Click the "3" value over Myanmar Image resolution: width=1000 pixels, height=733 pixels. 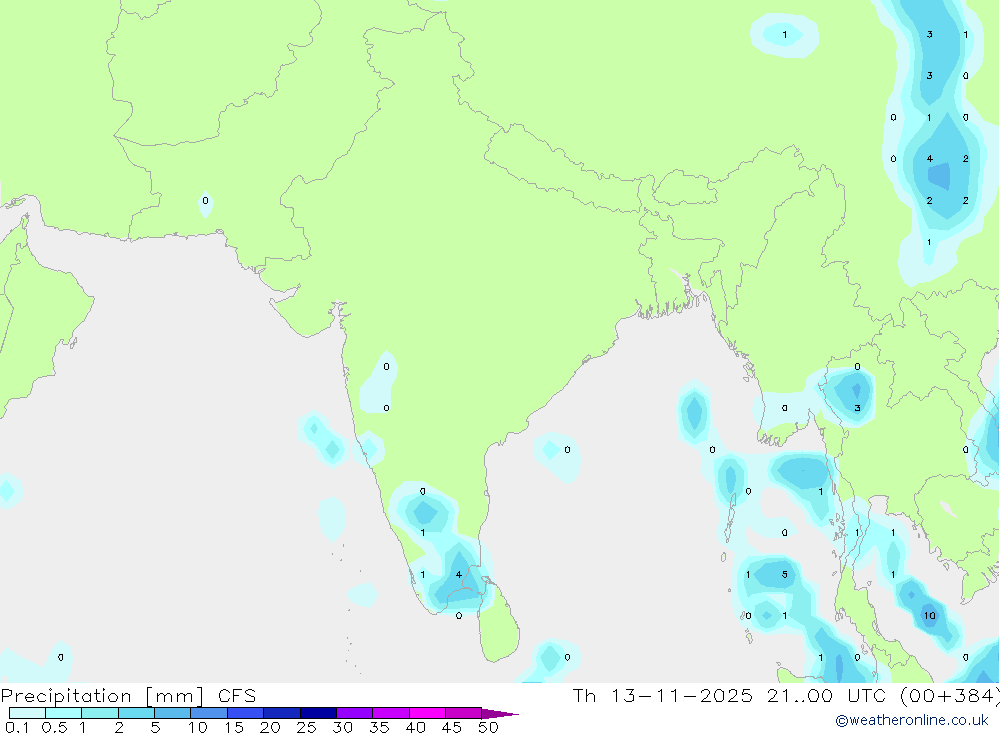coord(857,408)
